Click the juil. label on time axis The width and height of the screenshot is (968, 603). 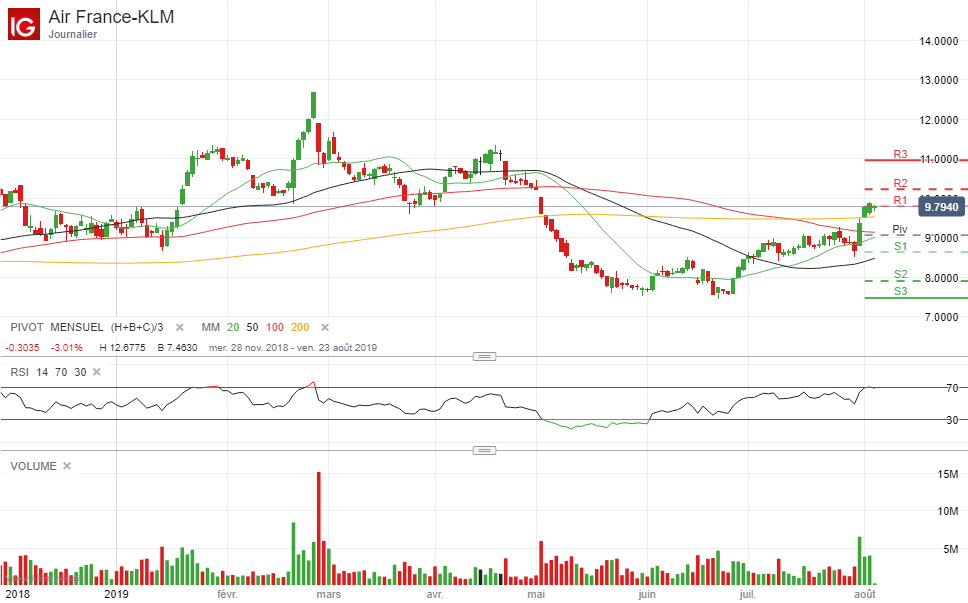click(x=748, y=594)
